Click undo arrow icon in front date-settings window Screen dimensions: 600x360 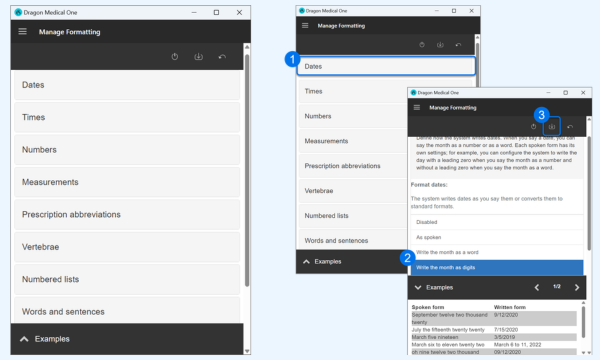570,127
